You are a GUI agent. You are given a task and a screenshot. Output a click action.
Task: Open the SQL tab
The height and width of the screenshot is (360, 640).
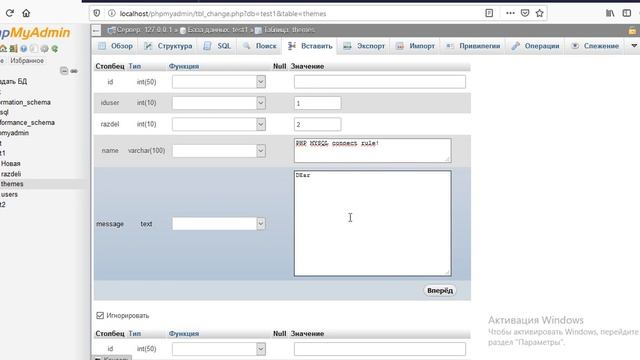218,46
